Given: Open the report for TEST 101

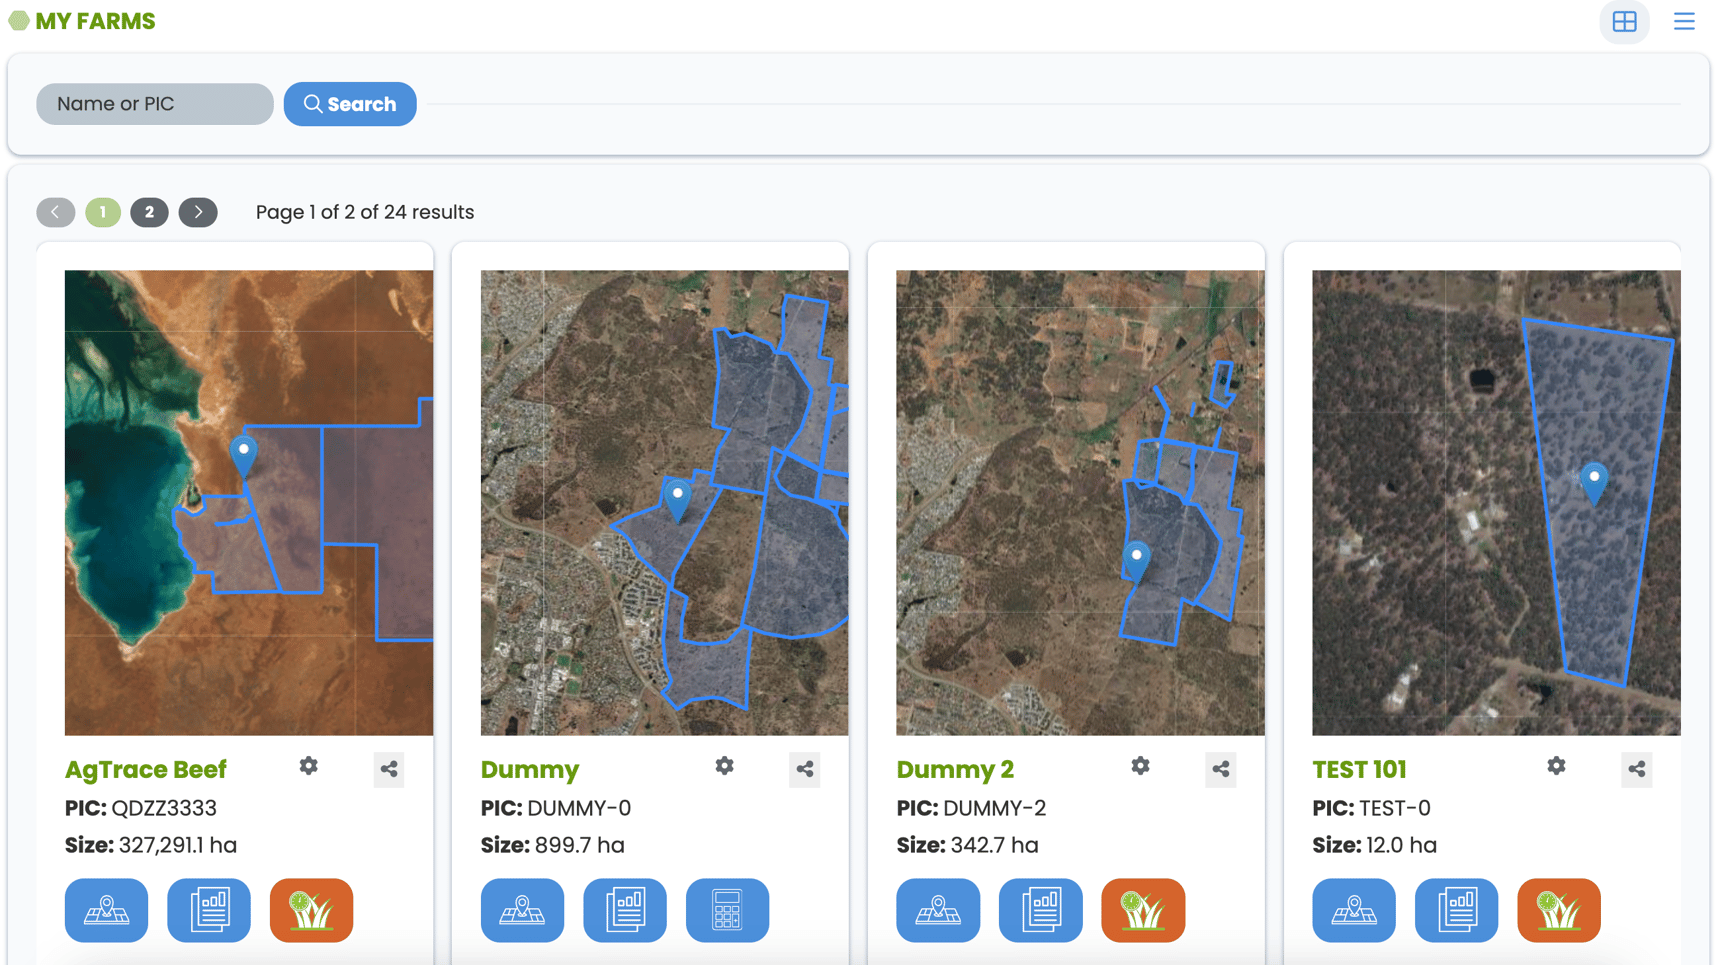Looking at the screenshot, I should point(1457,910).
